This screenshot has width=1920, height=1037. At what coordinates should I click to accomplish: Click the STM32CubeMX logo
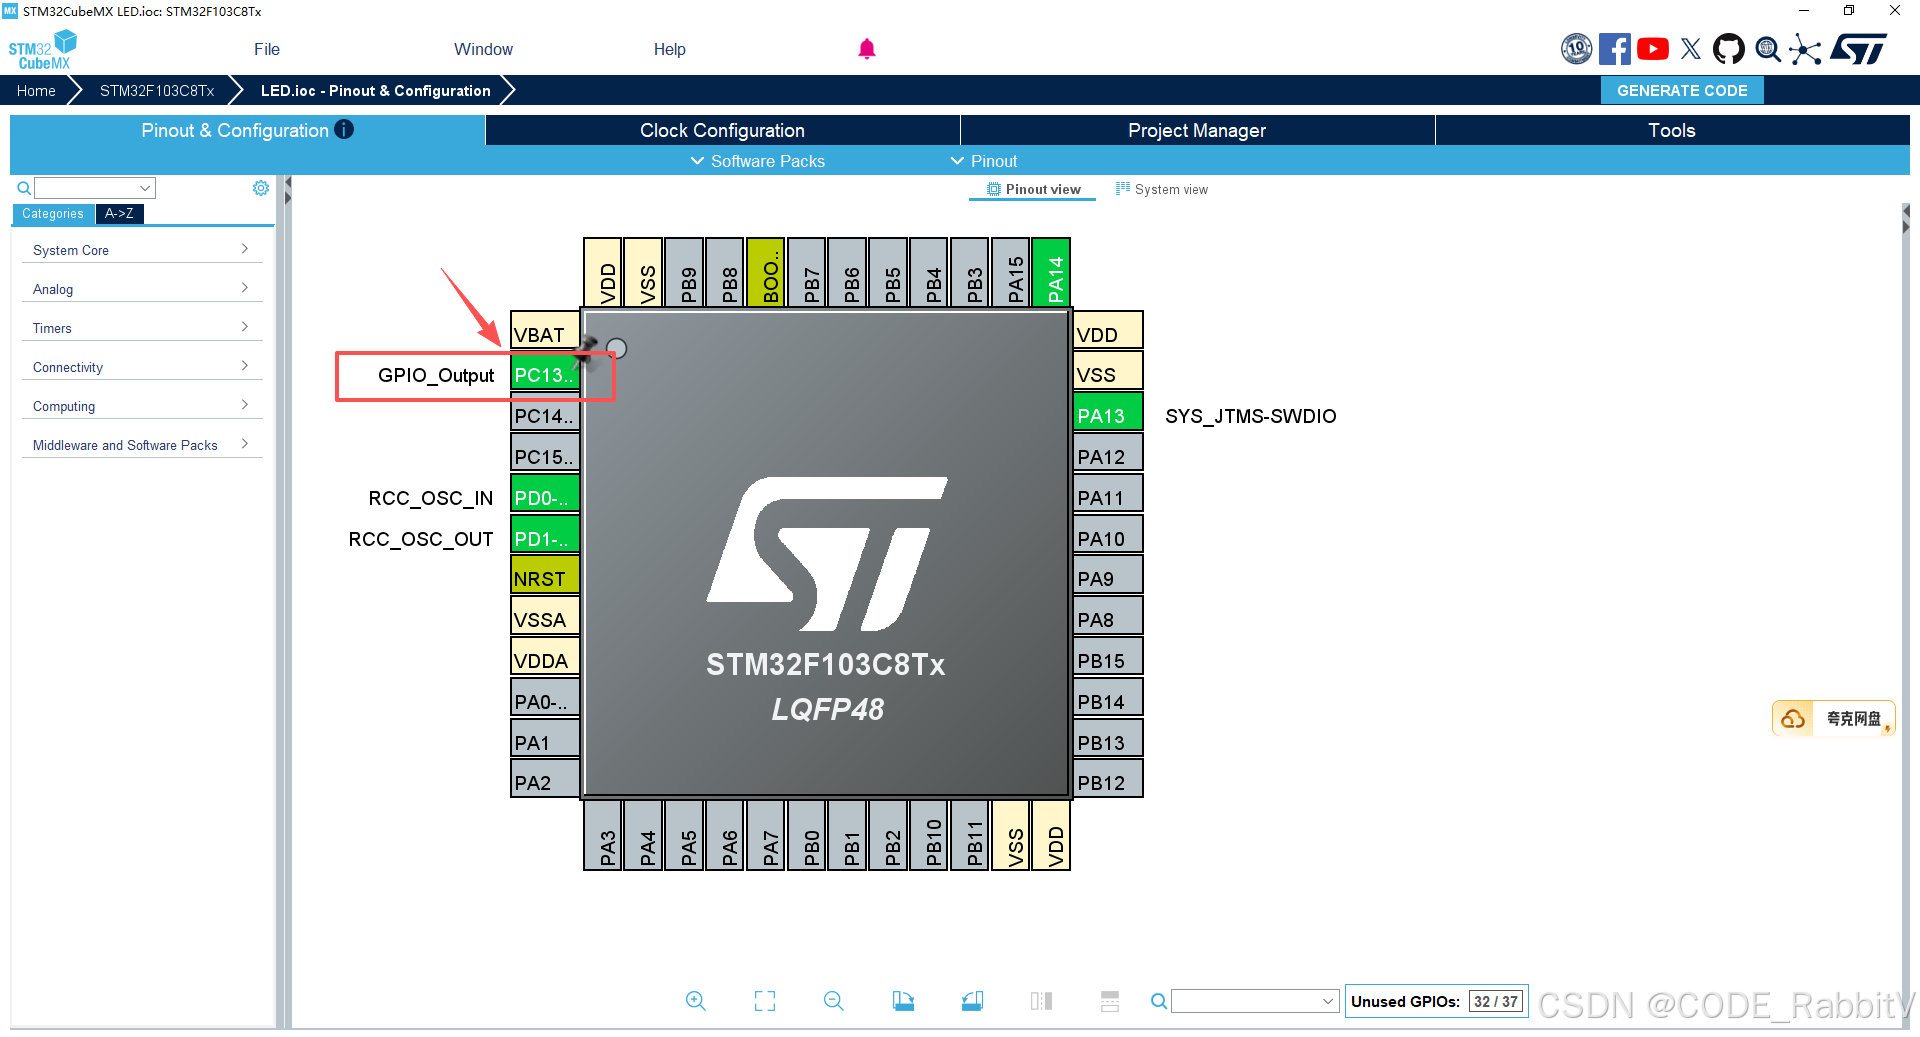pos(43,50)
